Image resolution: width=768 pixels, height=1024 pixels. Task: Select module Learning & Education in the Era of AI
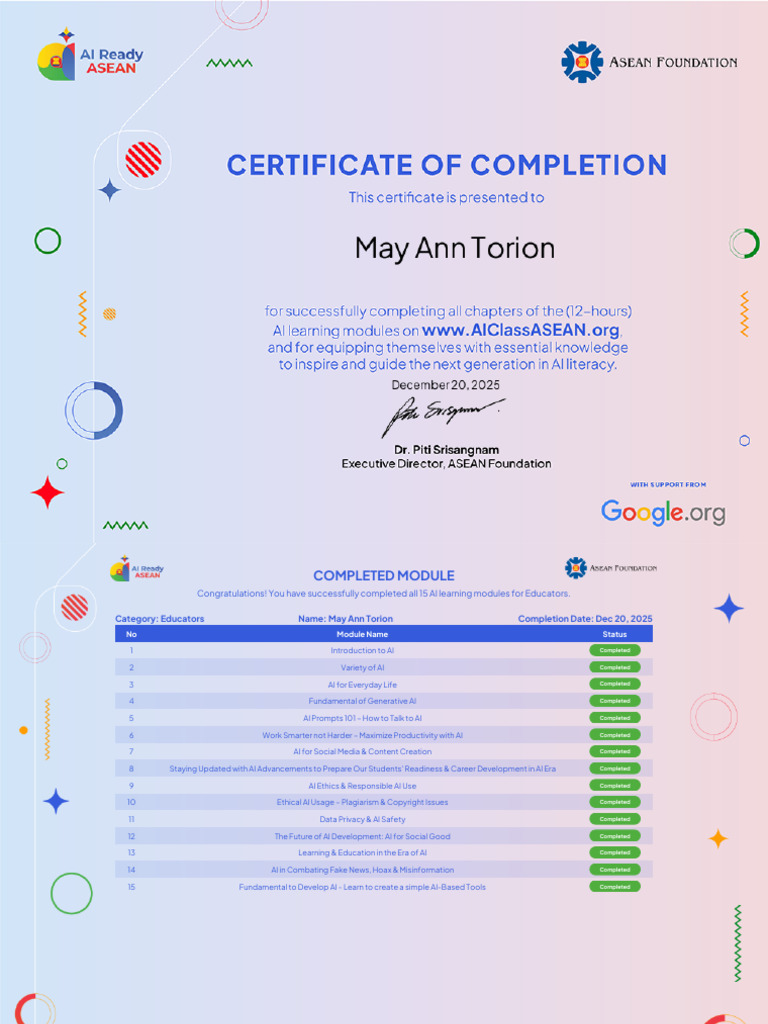(362, 852)
